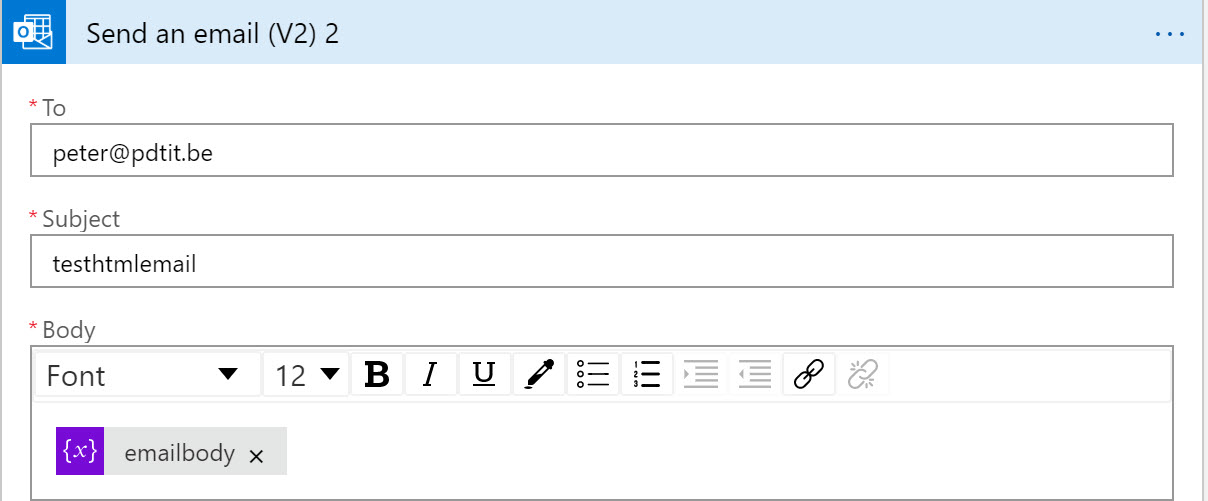Insert a numbered list
This screenshot has height=501, width=1208.
(x=647, y=375)
